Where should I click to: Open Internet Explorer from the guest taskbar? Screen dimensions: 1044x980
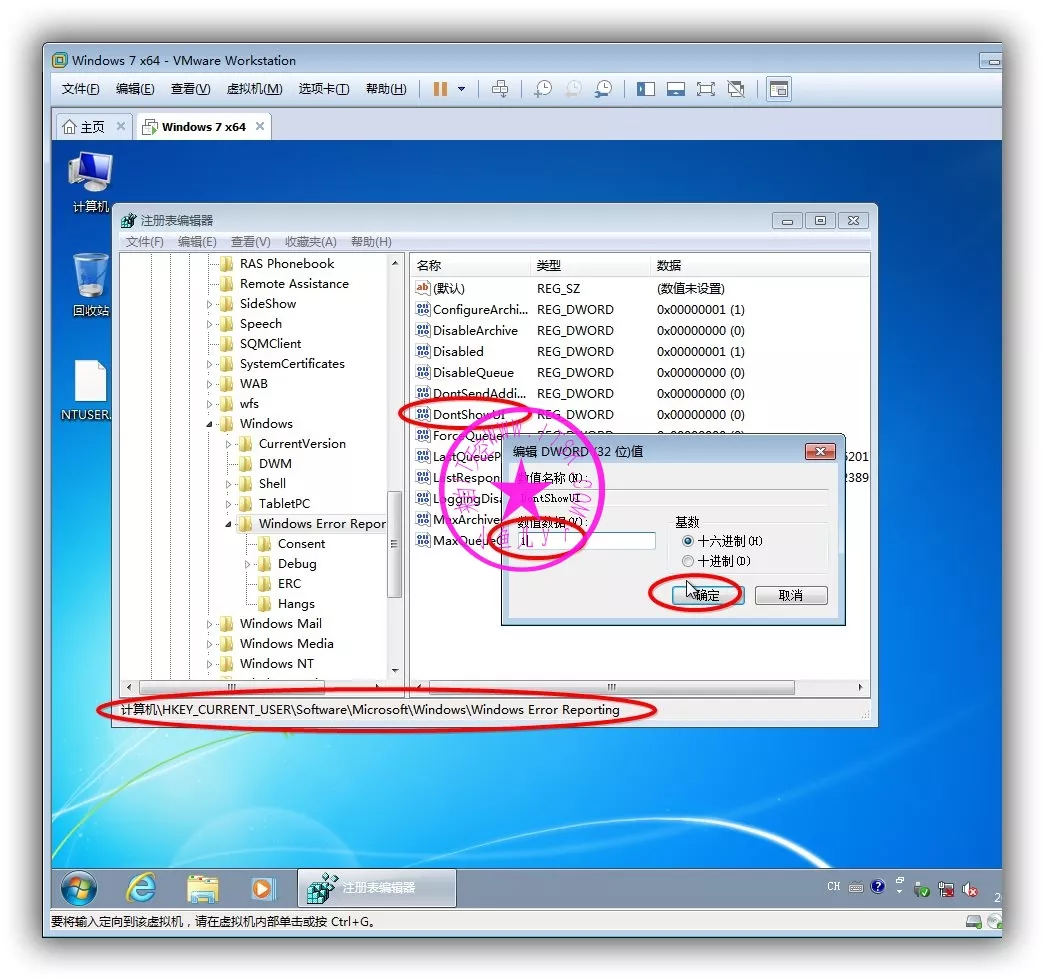pos(141,887)
